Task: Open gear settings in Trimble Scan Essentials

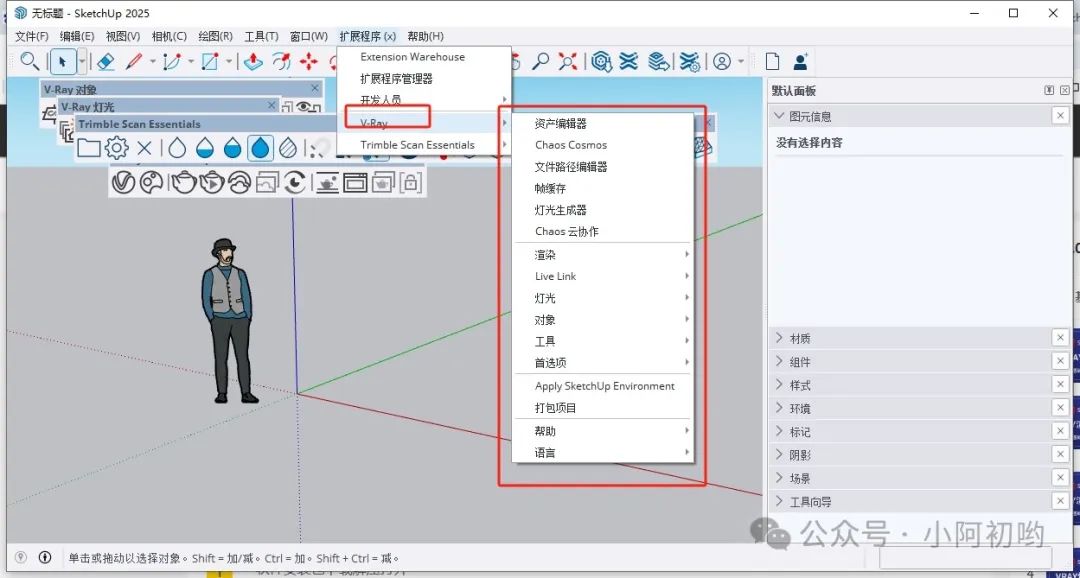Action: click(116, 147)
